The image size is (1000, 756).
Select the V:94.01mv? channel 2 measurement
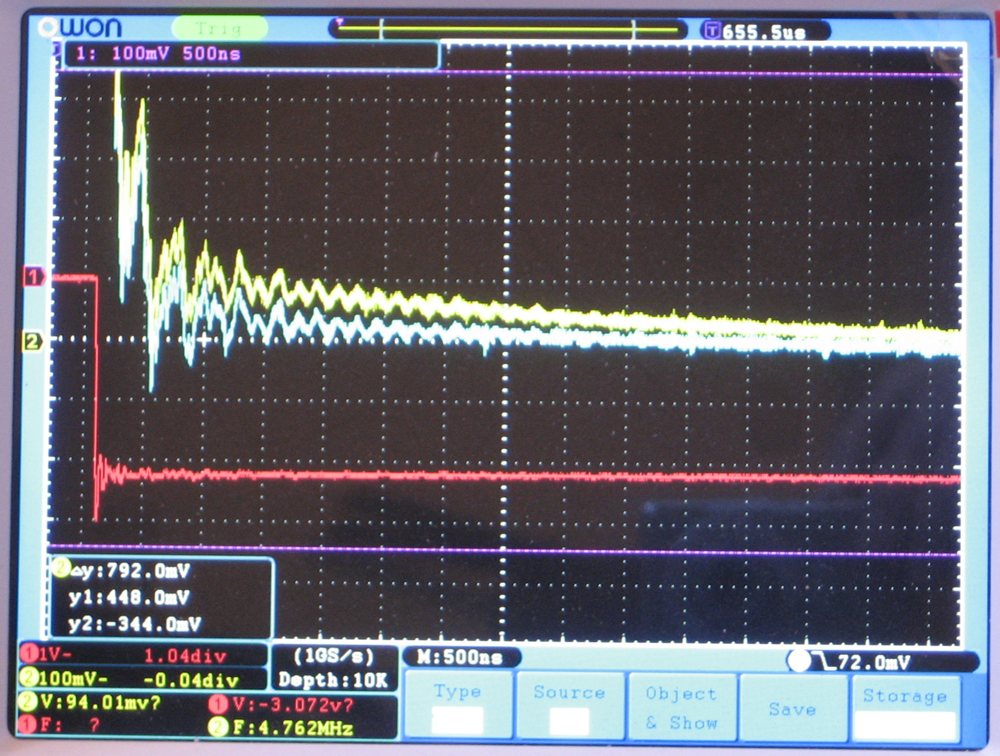tap(101, 703)
